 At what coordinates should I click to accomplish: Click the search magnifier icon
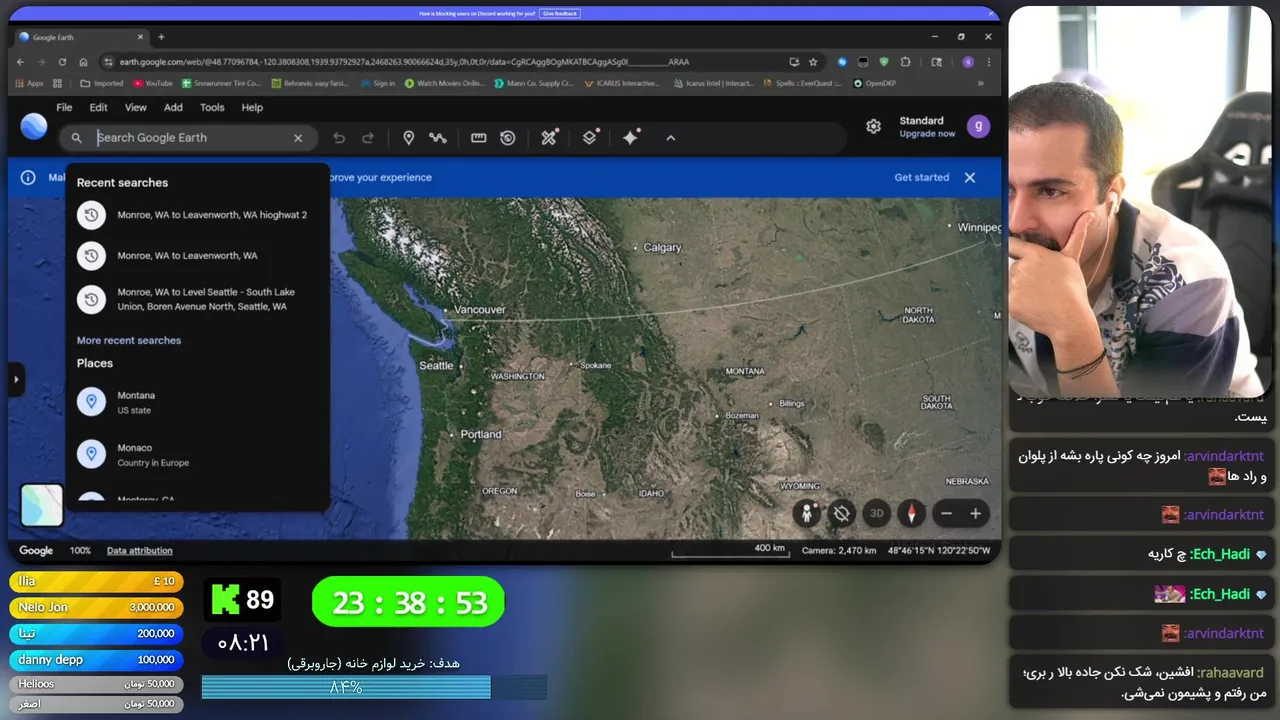pyautogui.click(x=76, y=138)
